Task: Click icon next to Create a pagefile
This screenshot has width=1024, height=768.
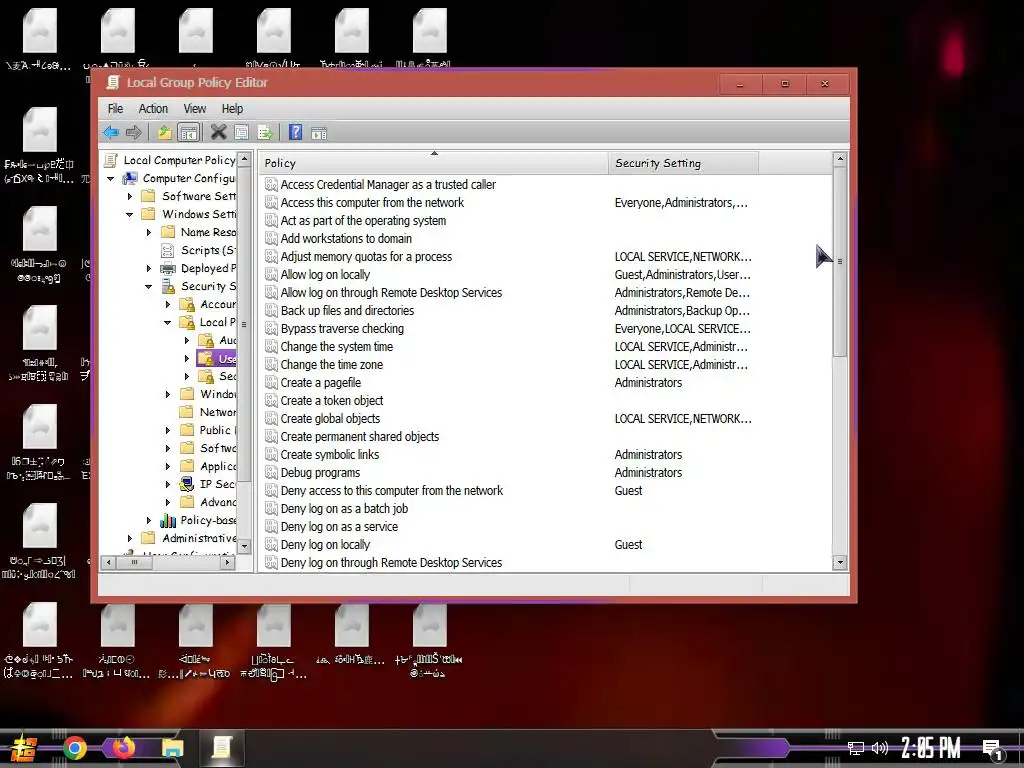Action: [x=271, y=383]
